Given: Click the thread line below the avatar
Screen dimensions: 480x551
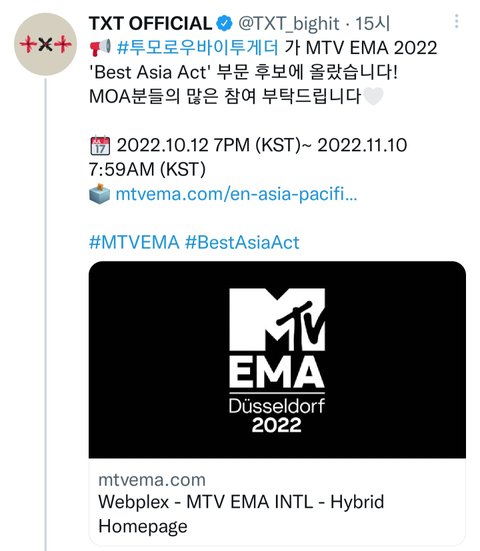Looking at the screenshot, I should [x=46, y=315].
